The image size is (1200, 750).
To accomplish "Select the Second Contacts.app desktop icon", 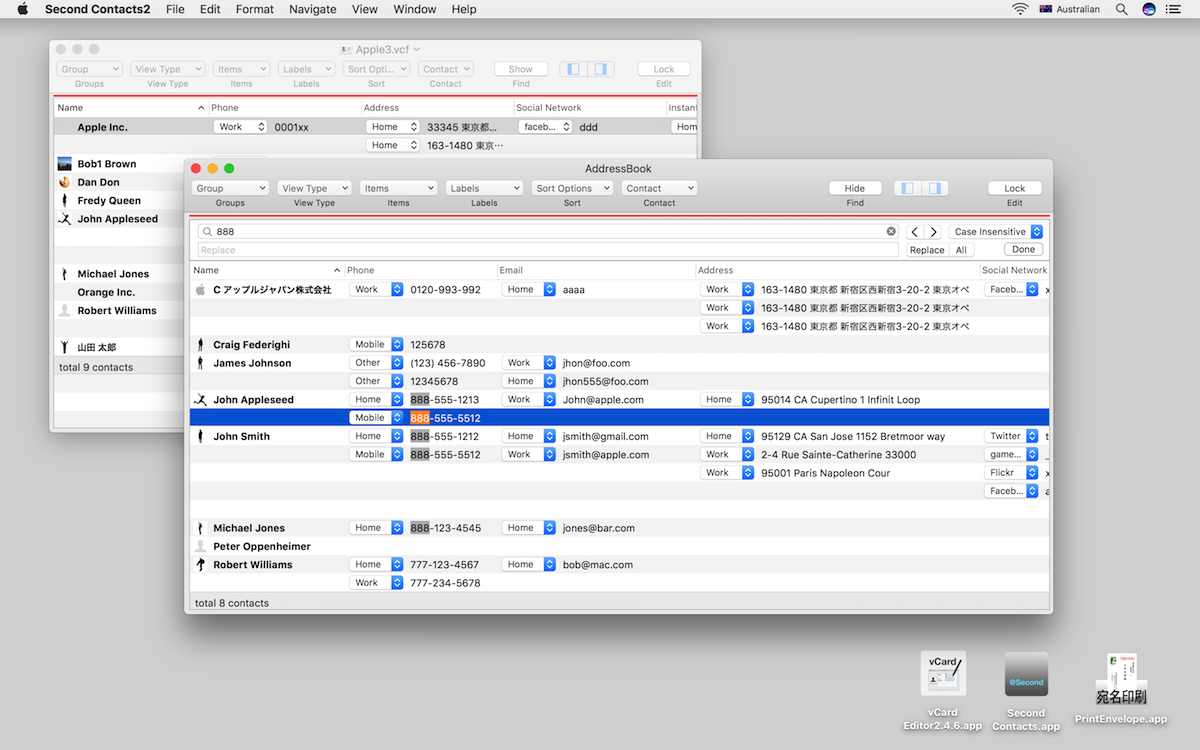I will [x=1026, y=674].
